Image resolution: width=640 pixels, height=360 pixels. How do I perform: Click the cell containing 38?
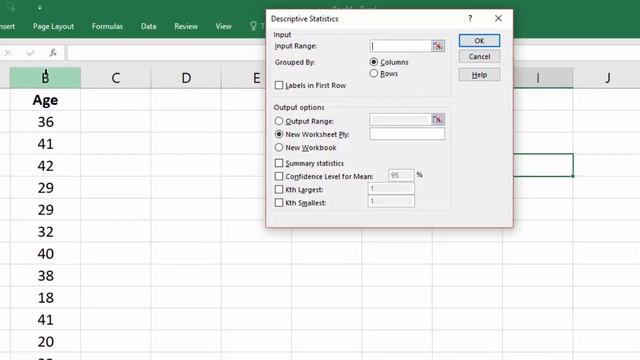coord(45,276)
